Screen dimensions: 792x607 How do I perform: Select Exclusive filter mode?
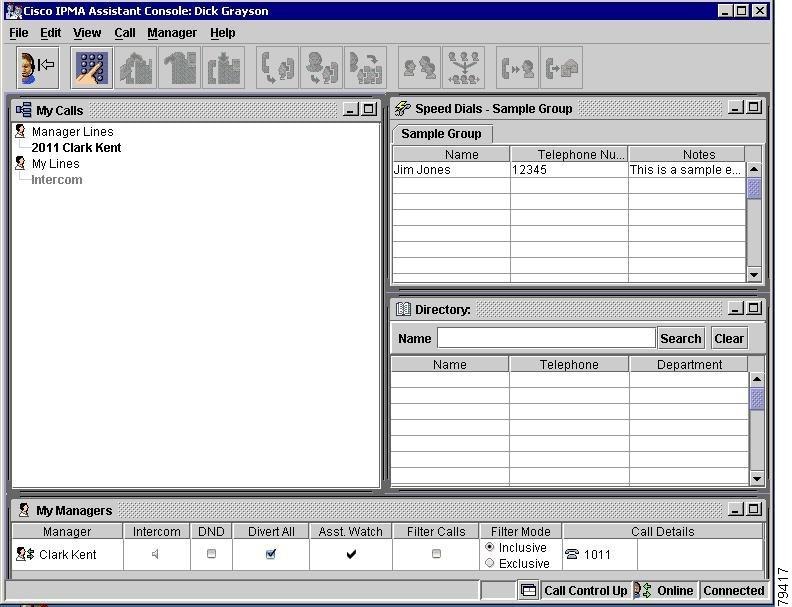coord(489,563)
